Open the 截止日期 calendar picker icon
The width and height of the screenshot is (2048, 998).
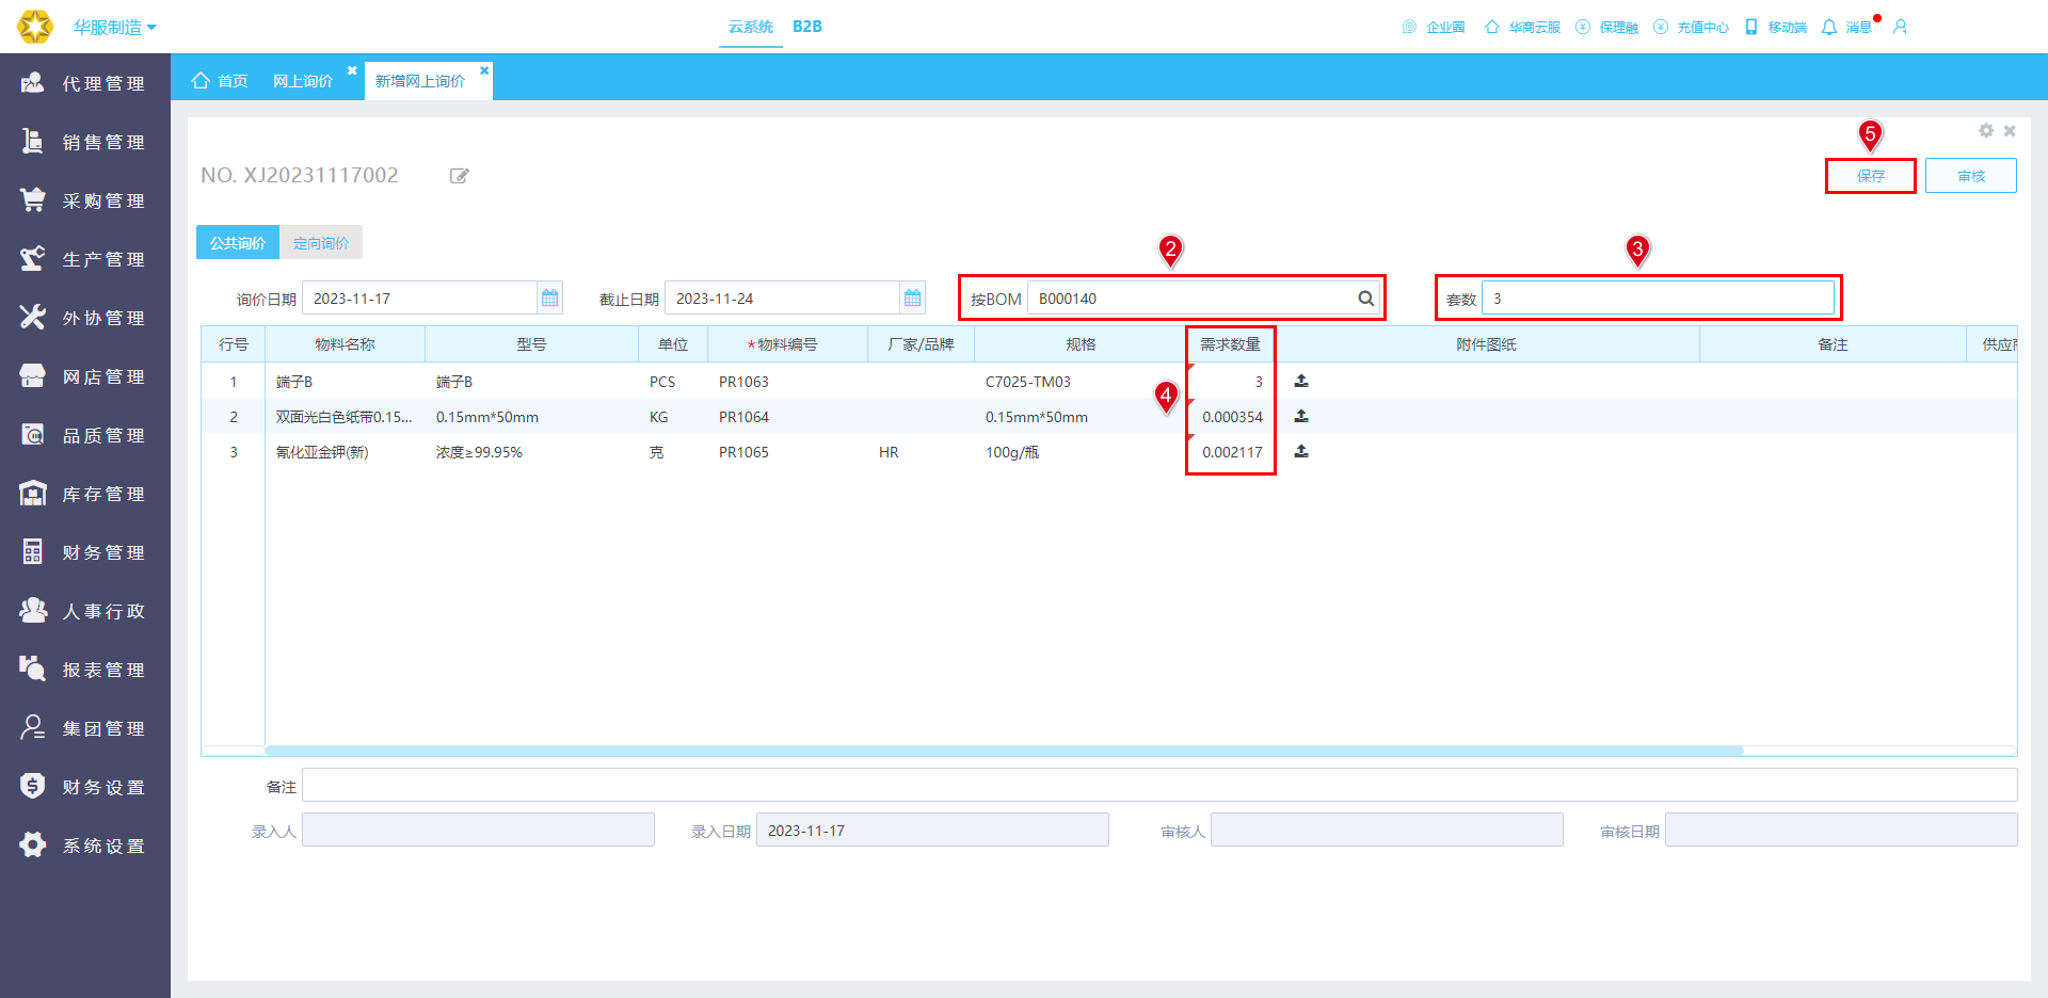click(x=912, y=298)
